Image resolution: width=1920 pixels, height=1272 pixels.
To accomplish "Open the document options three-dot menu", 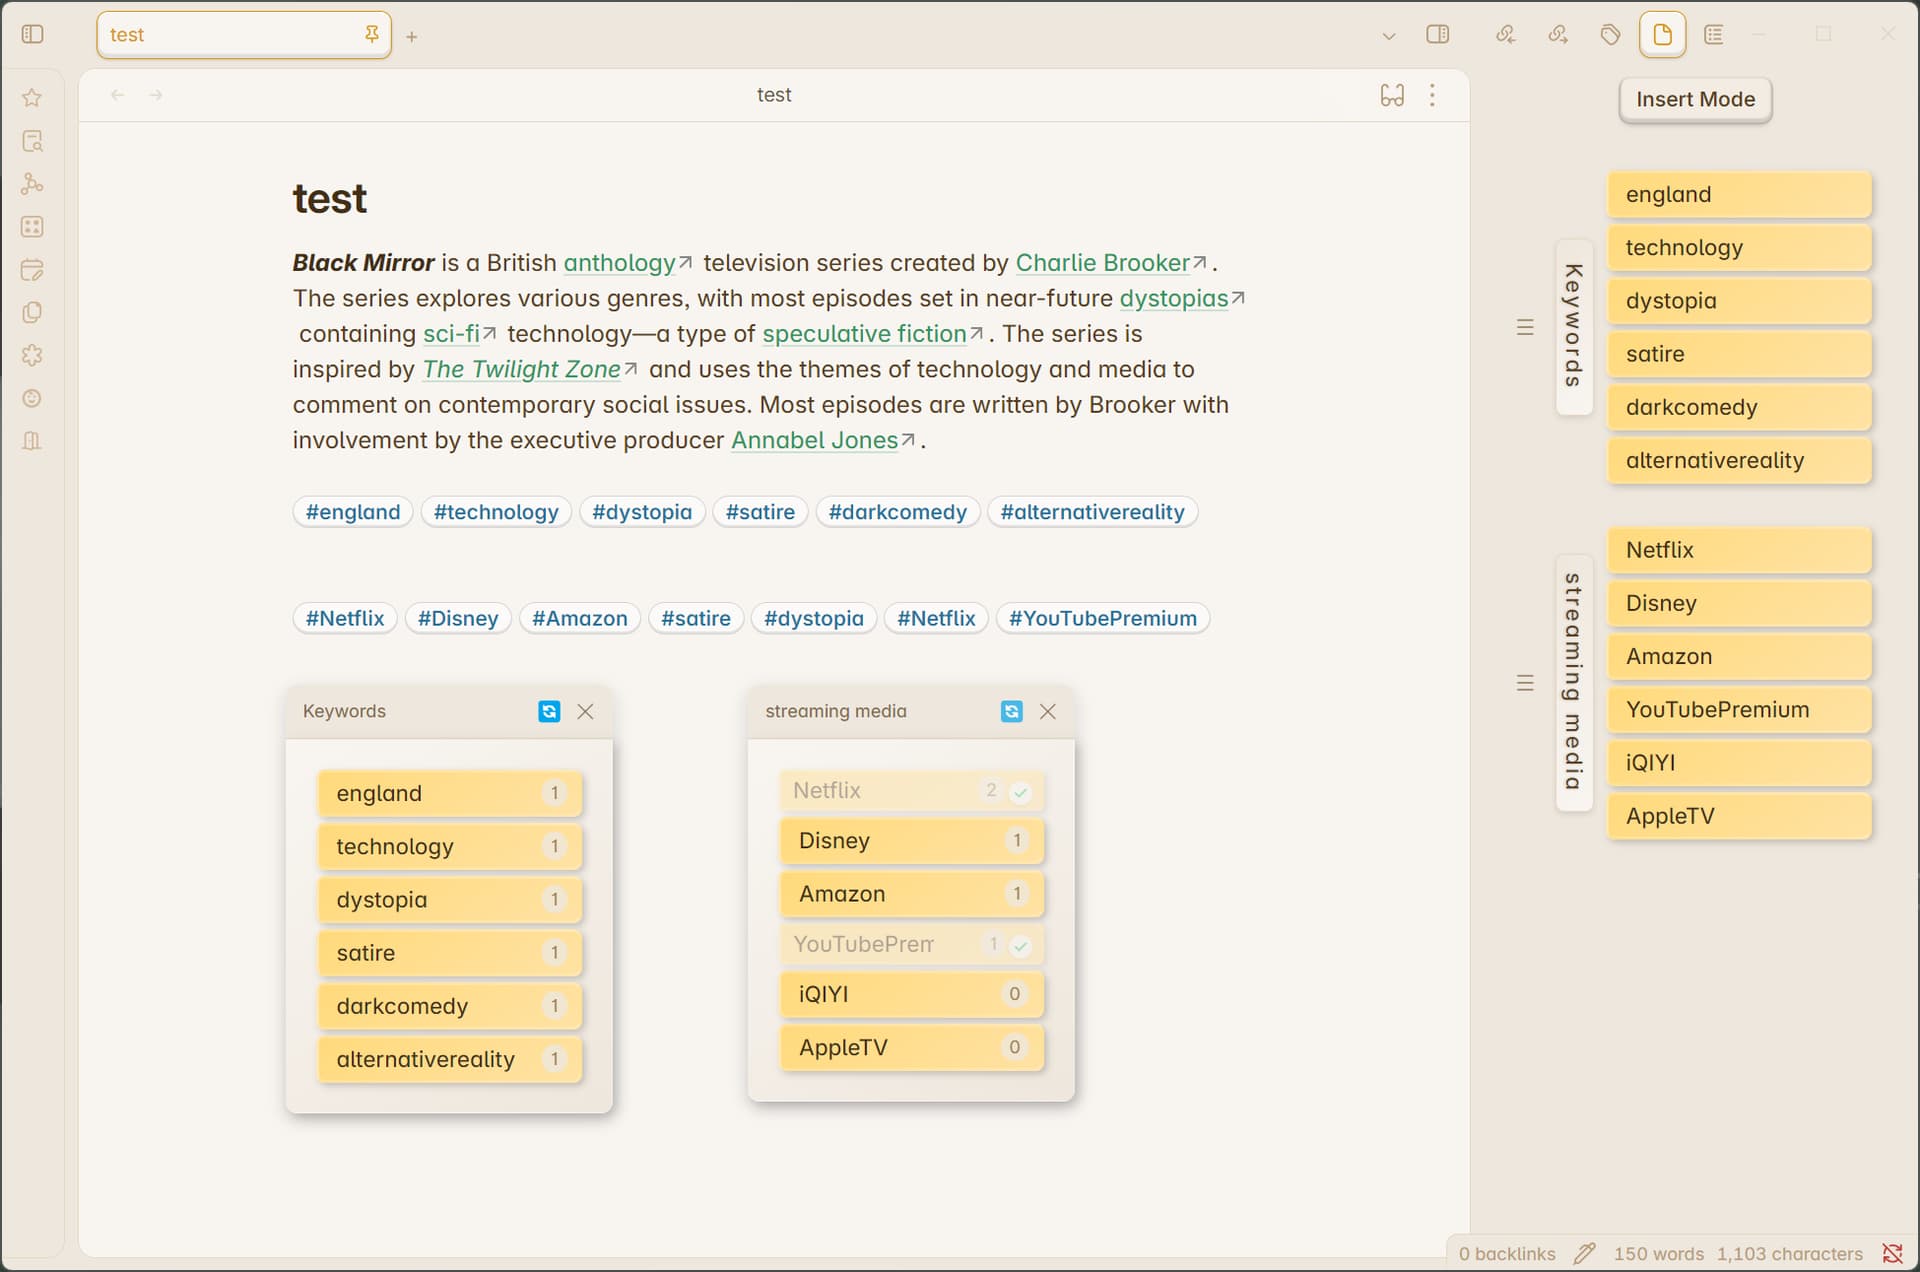I will (1432, 94).
